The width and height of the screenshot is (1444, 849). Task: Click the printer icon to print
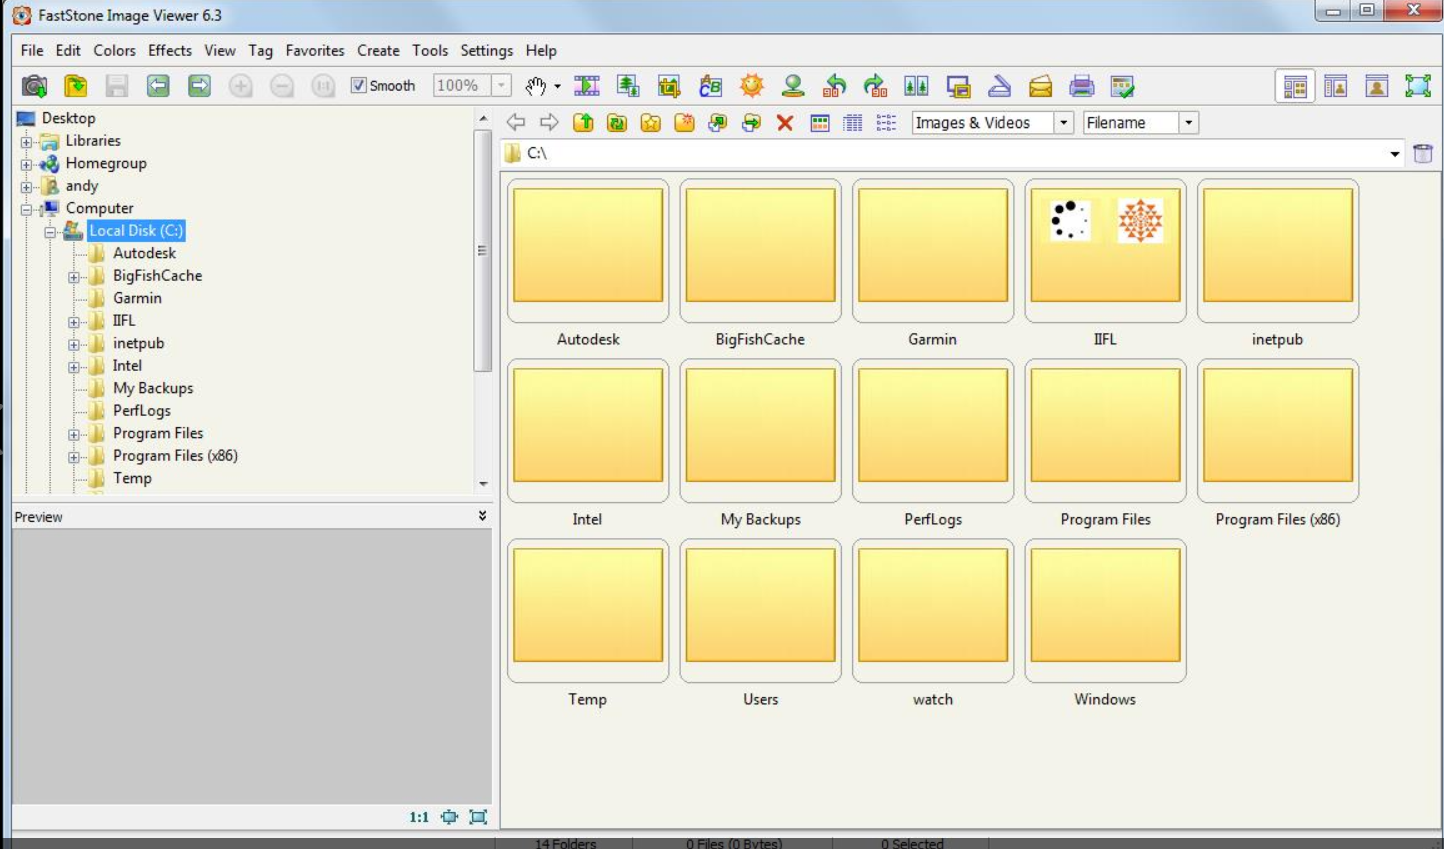pyautogui.click(x=1081, y=86)
